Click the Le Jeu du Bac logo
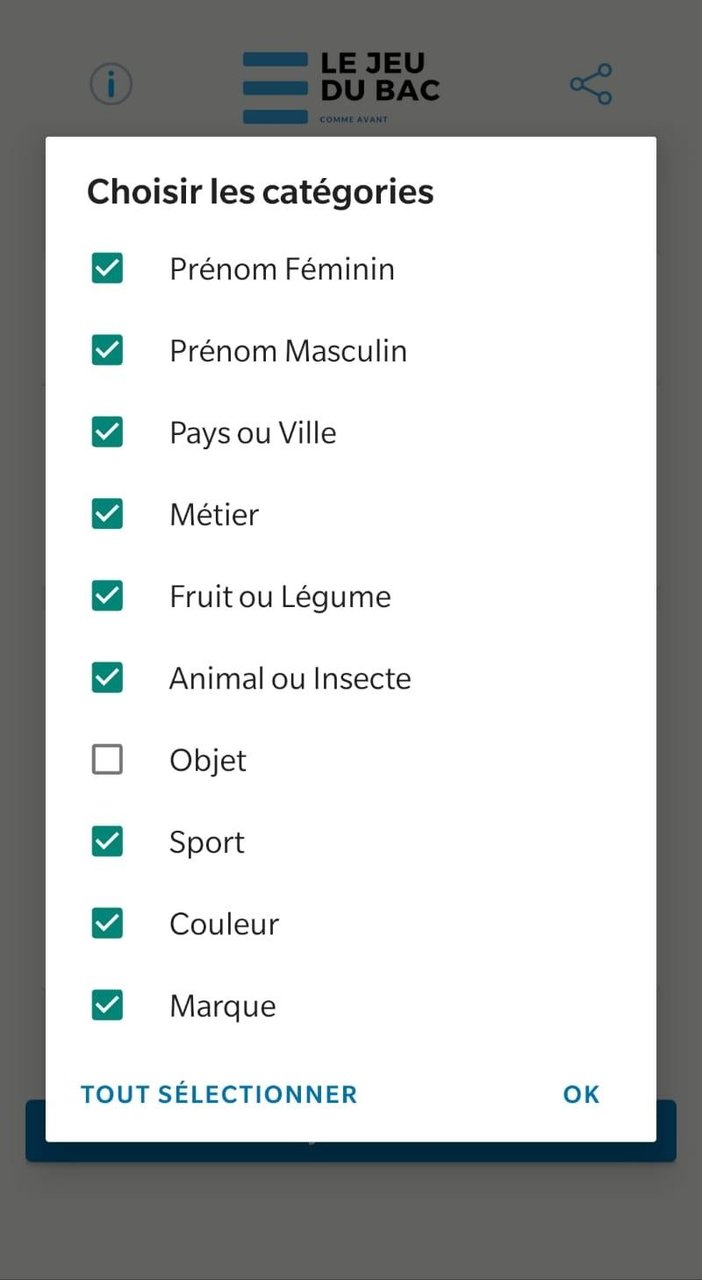This screenshot has height=1280, width=702. pos(340,80)
